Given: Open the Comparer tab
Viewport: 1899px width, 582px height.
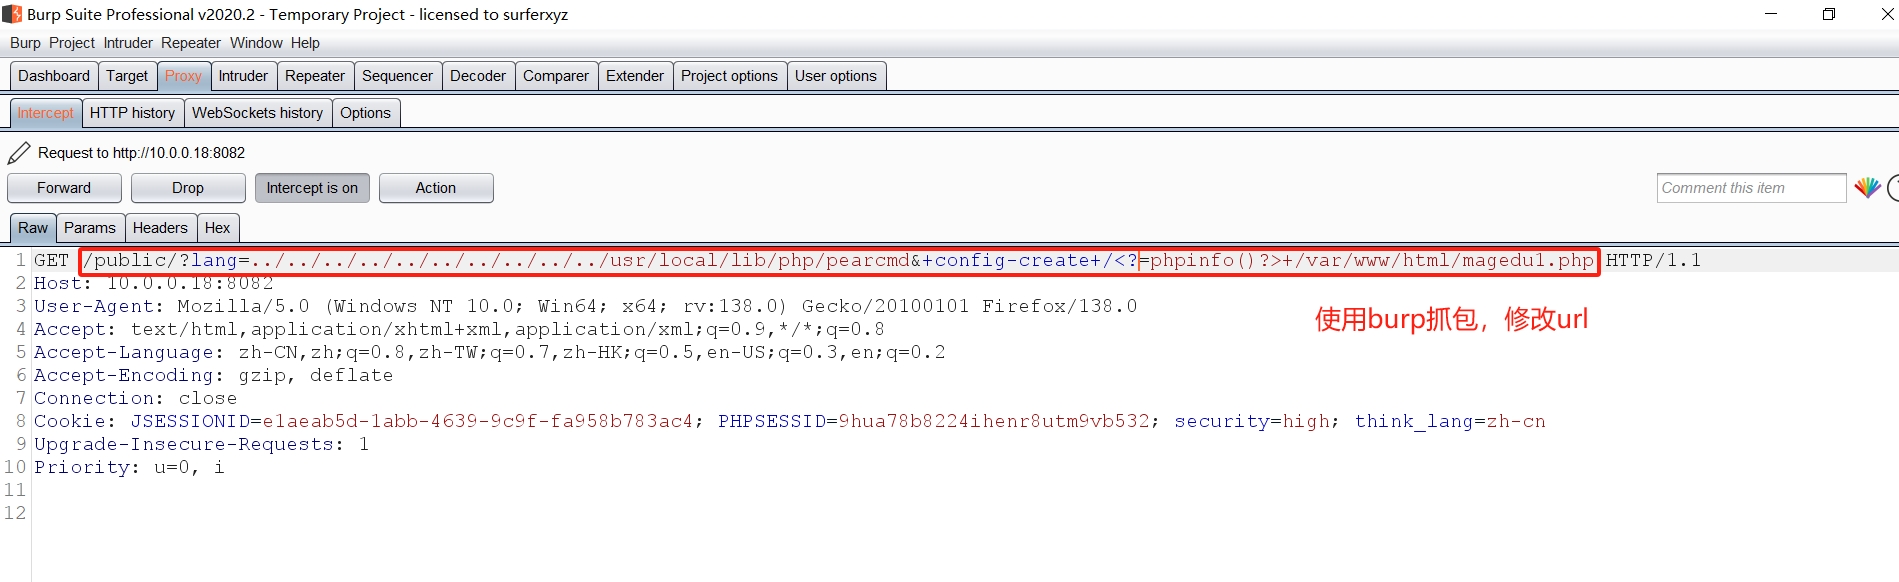Looking at the screenshot, I should (x=556, y=76).
